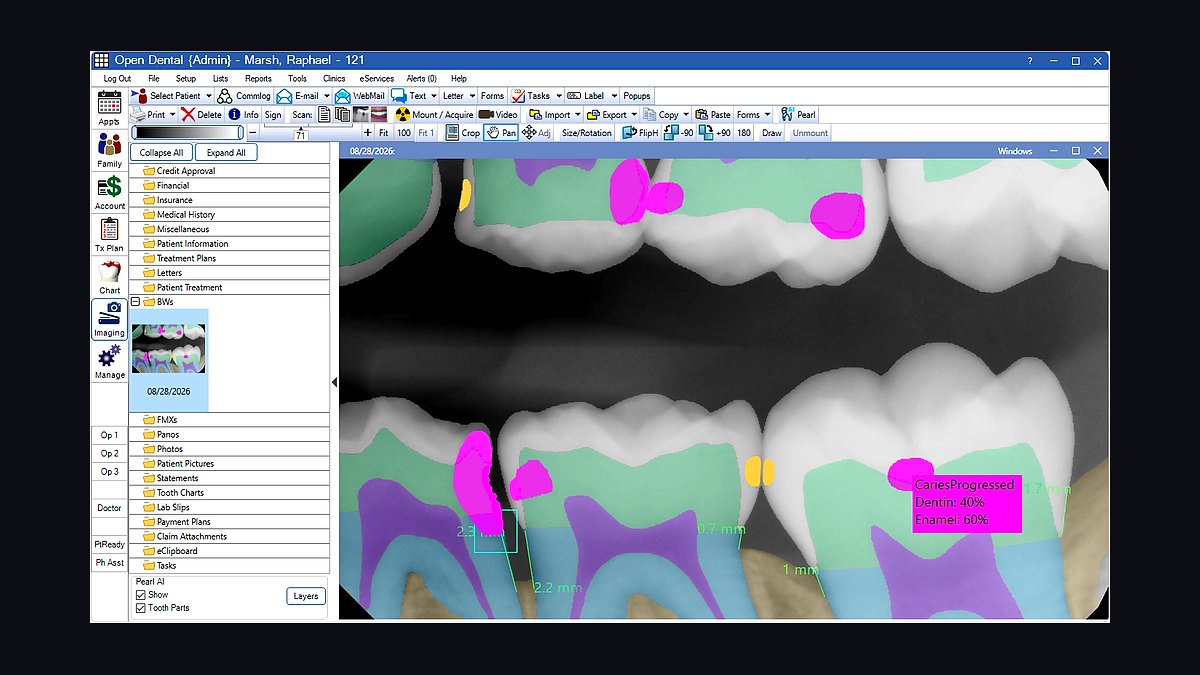
Task: Click Collapse All button
Action: tap(161, 152)
